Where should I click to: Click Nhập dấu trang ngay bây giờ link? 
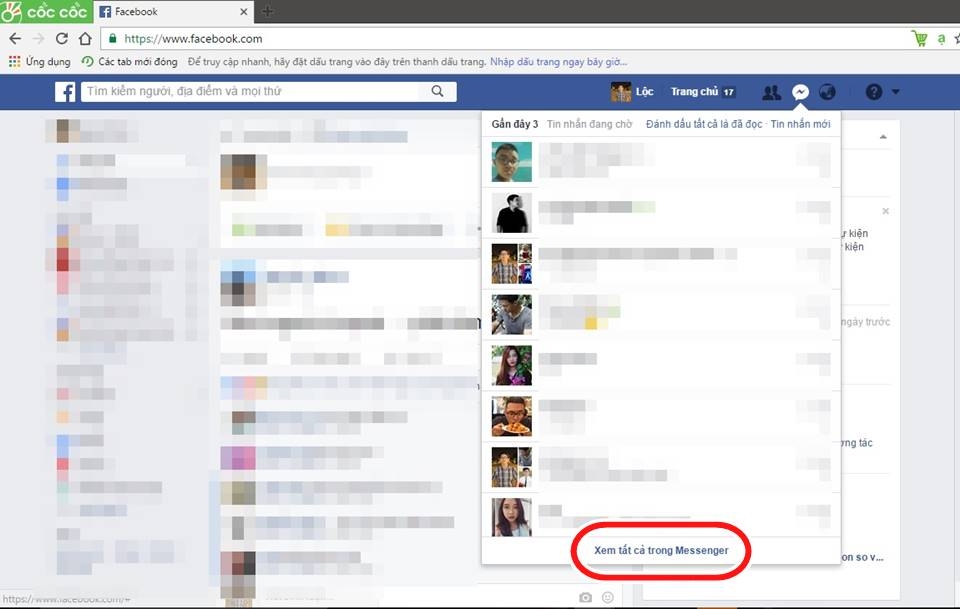[558, 62]
